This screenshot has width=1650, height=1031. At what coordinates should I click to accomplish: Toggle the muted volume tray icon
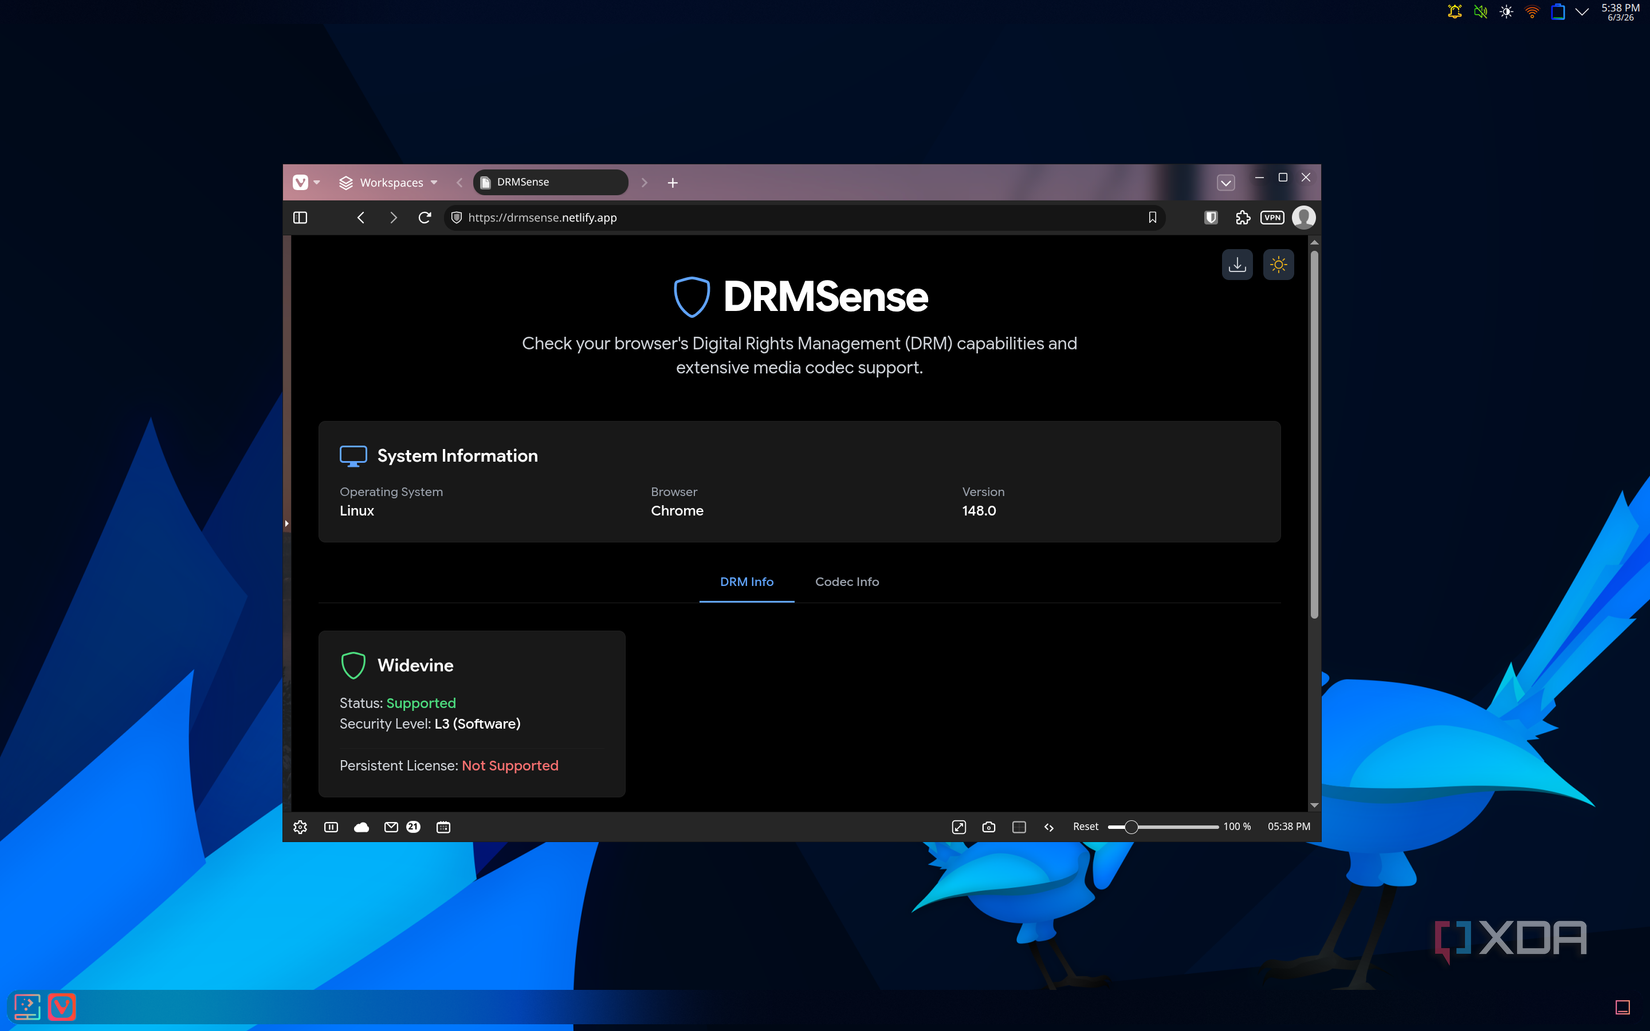coord(1481,12)
